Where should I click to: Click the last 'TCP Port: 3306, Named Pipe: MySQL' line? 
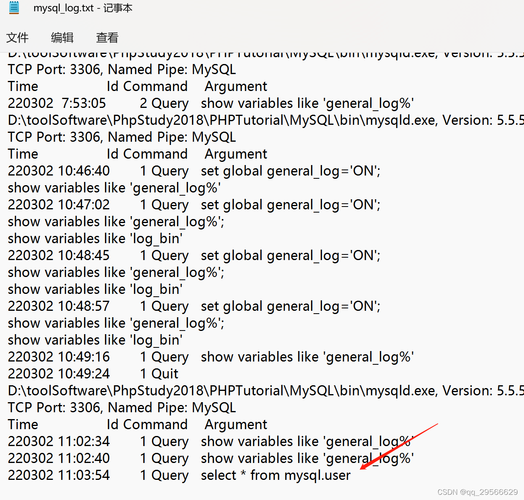(x=122, y=407)
